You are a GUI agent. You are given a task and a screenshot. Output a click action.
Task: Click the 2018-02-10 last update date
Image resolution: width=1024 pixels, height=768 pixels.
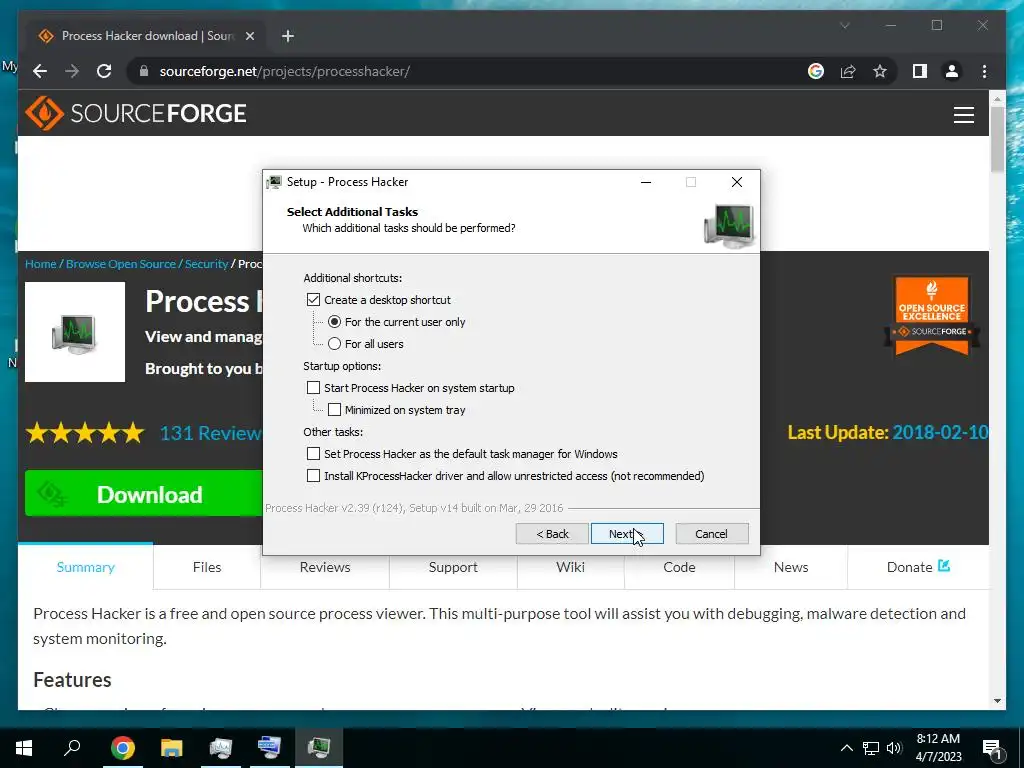940,432
